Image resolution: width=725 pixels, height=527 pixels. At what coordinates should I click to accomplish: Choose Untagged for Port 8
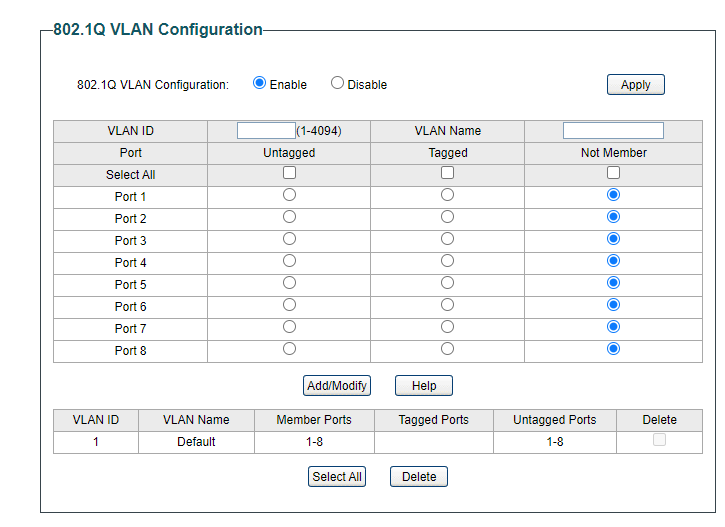pyautogui.click(x=289, y=349)
